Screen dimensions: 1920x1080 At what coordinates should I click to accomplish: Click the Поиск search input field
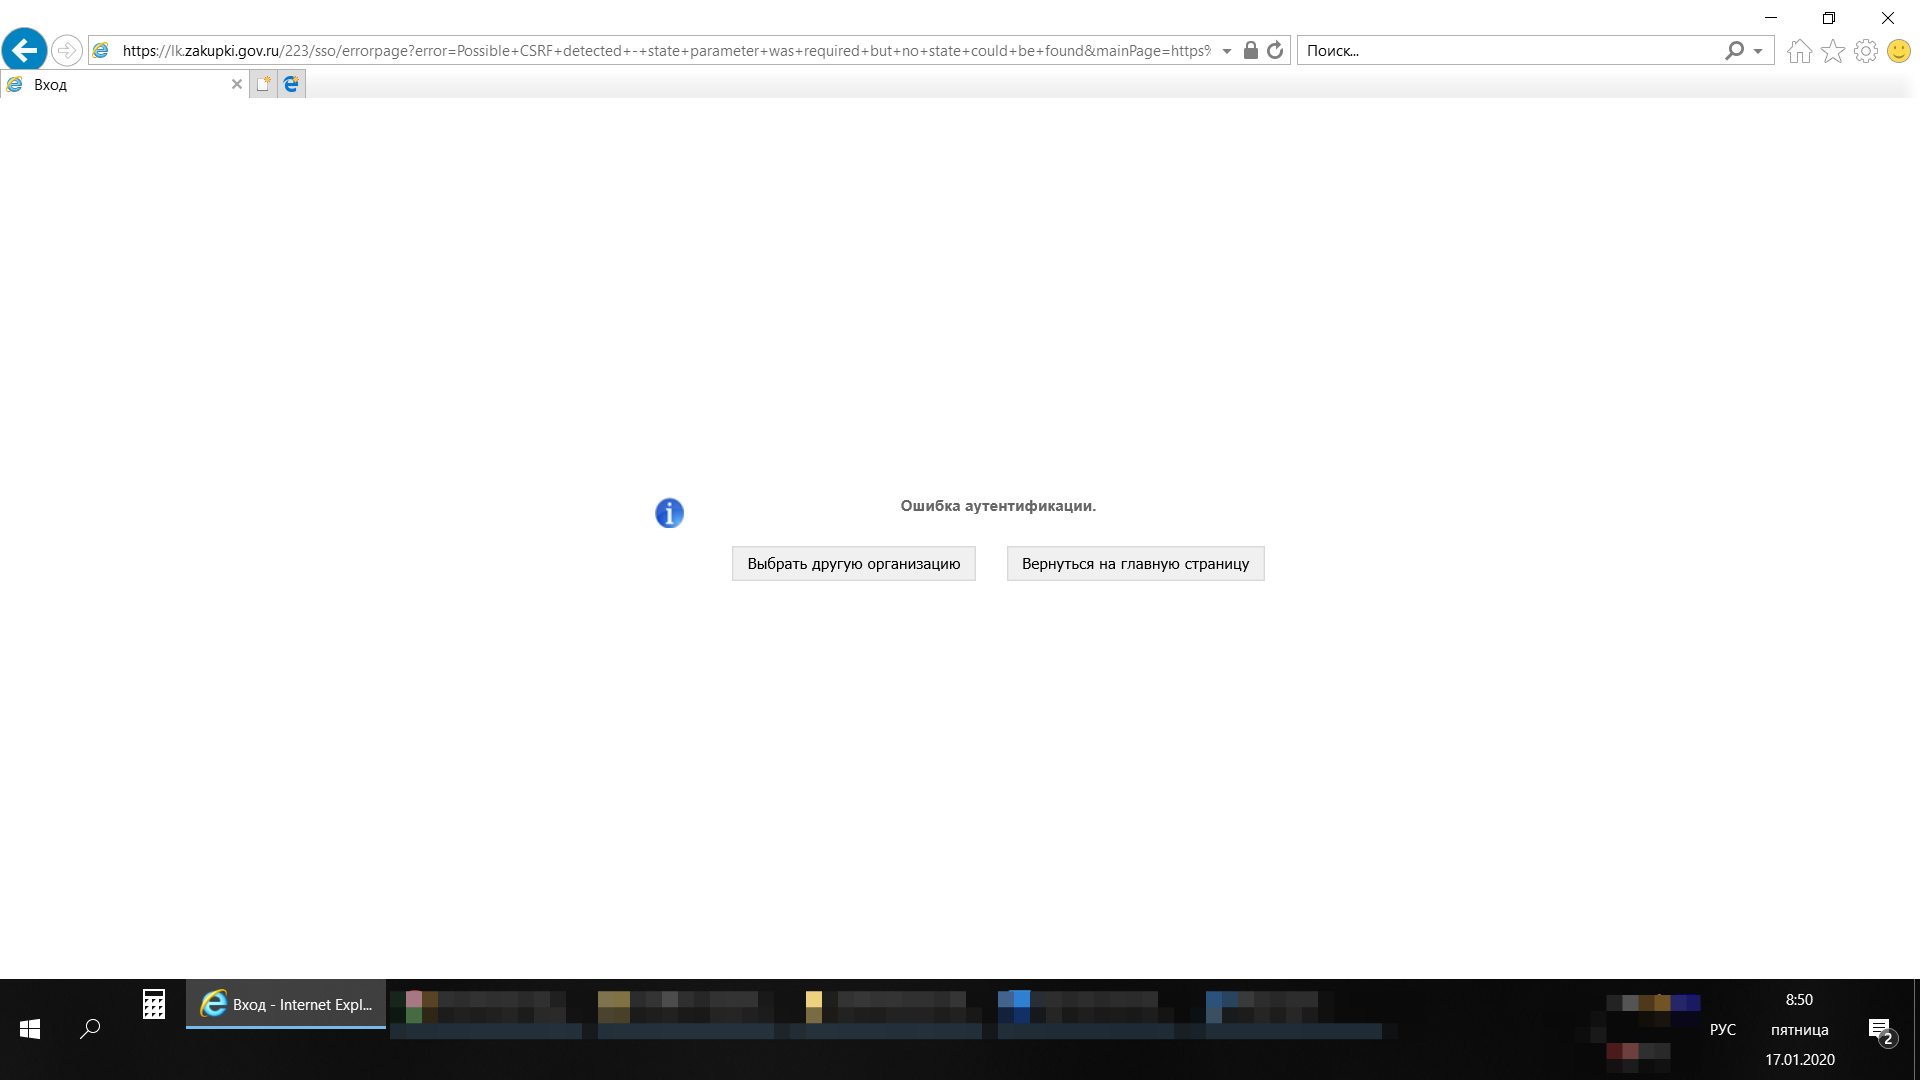coord(1510,50)
